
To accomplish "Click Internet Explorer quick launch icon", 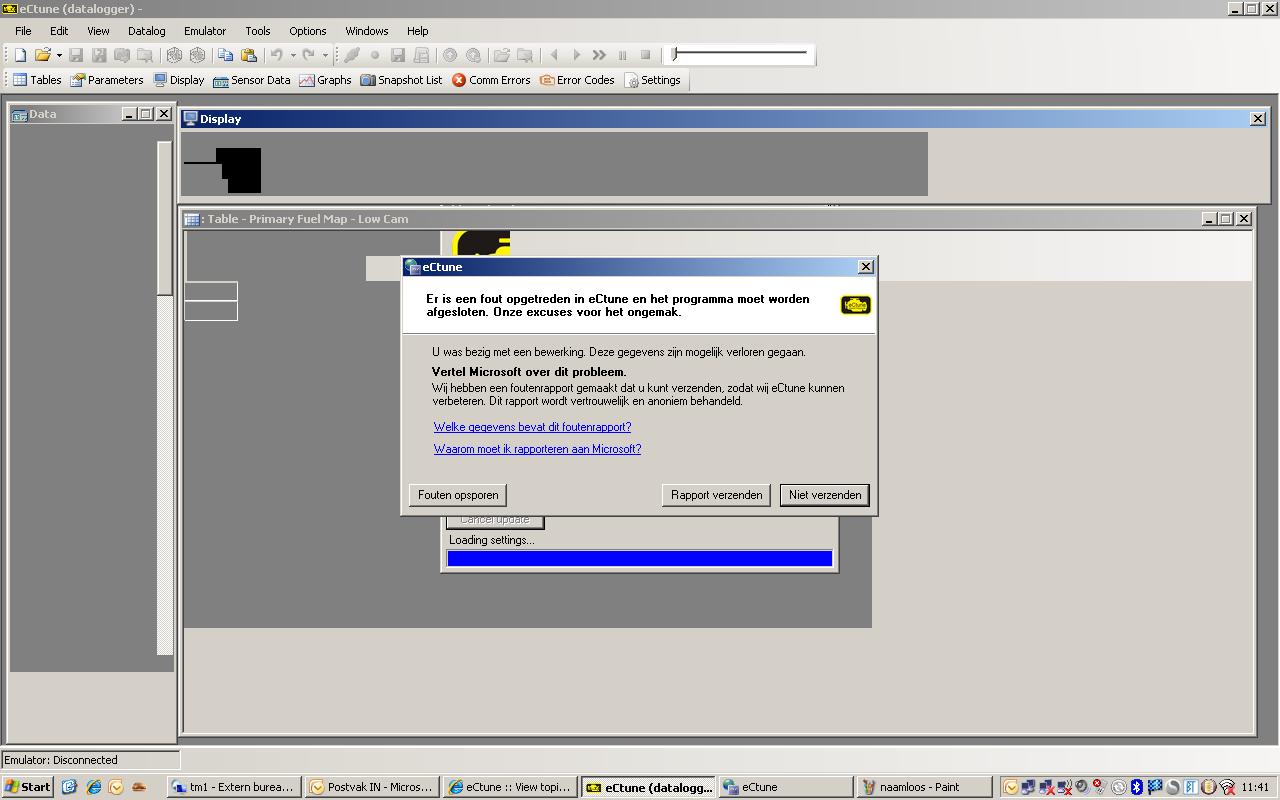I will point(93,787).
